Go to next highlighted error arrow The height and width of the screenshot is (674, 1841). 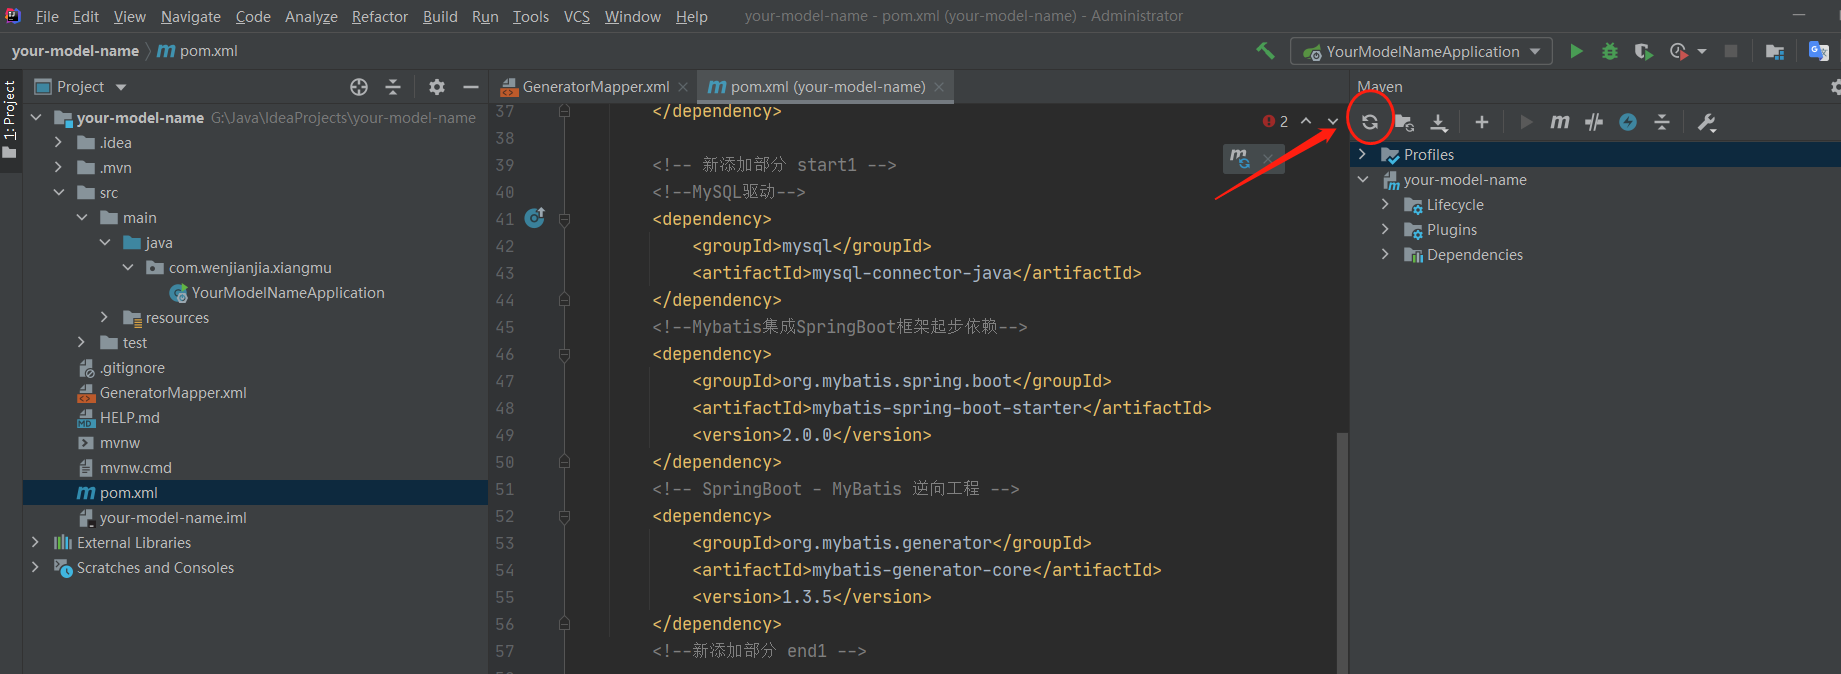click(x=1333, y=121)
